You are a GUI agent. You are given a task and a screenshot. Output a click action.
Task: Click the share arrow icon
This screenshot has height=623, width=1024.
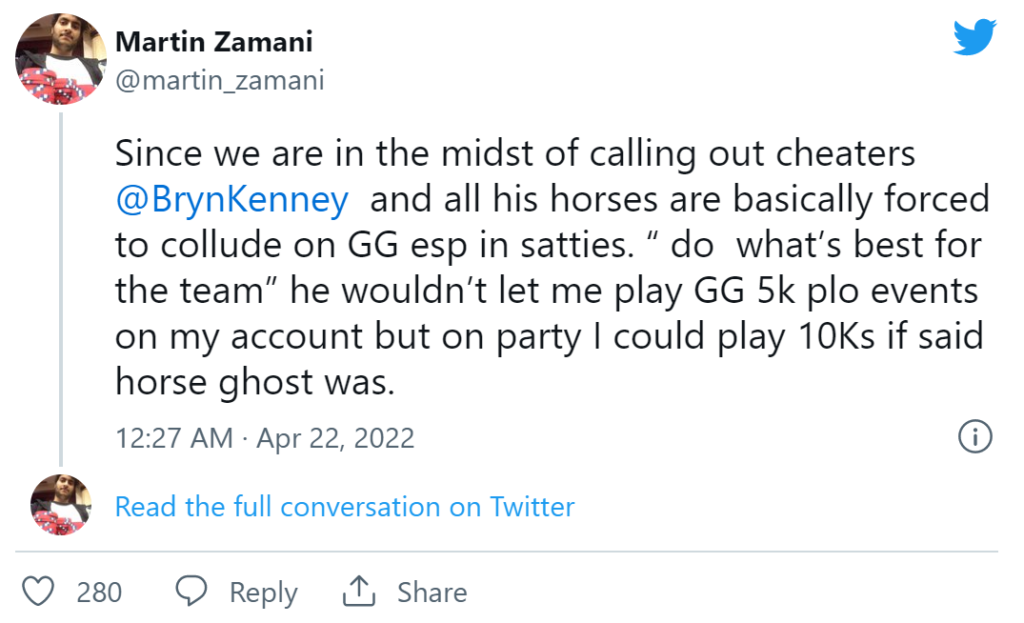[357, 592]
